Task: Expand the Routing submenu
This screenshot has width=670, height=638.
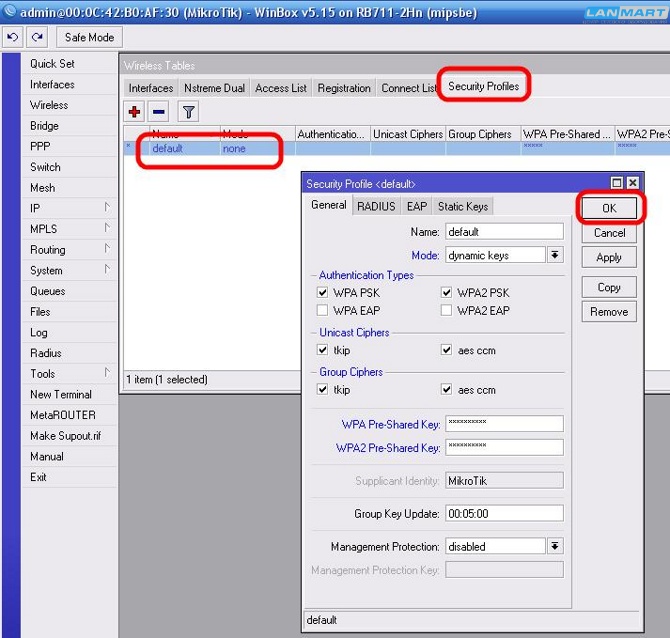Action: pyautogui.click(x=107, y=249)
